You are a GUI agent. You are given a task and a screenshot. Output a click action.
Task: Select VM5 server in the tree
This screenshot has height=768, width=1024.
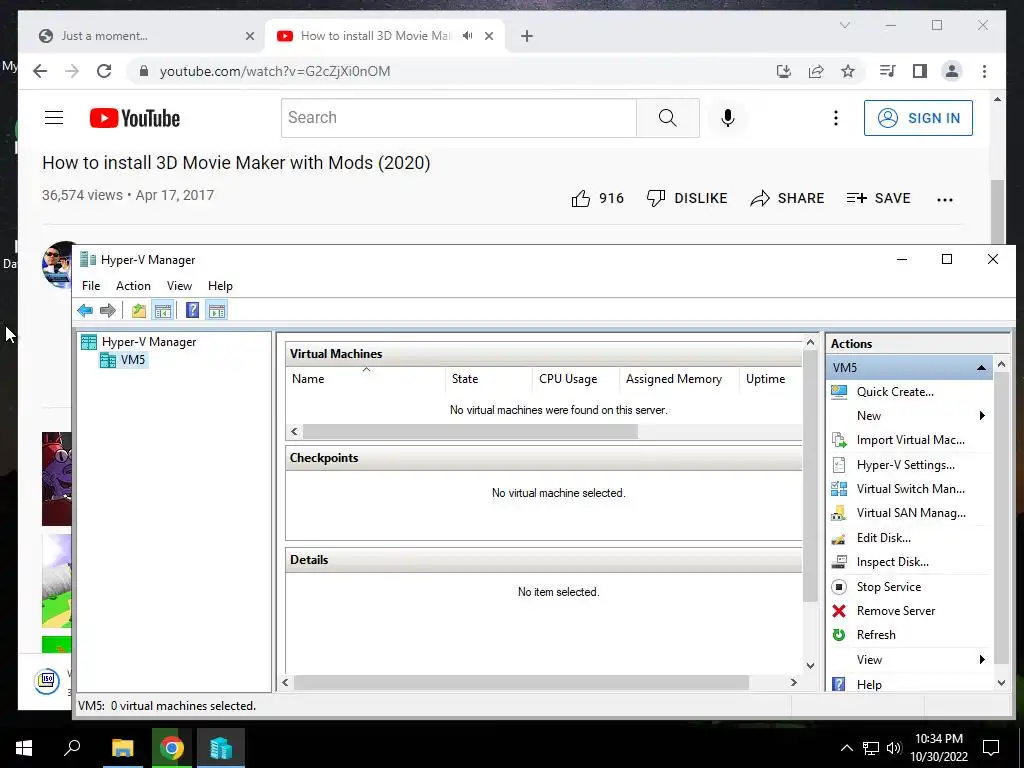pyautogui.click(x=123, y=360)
